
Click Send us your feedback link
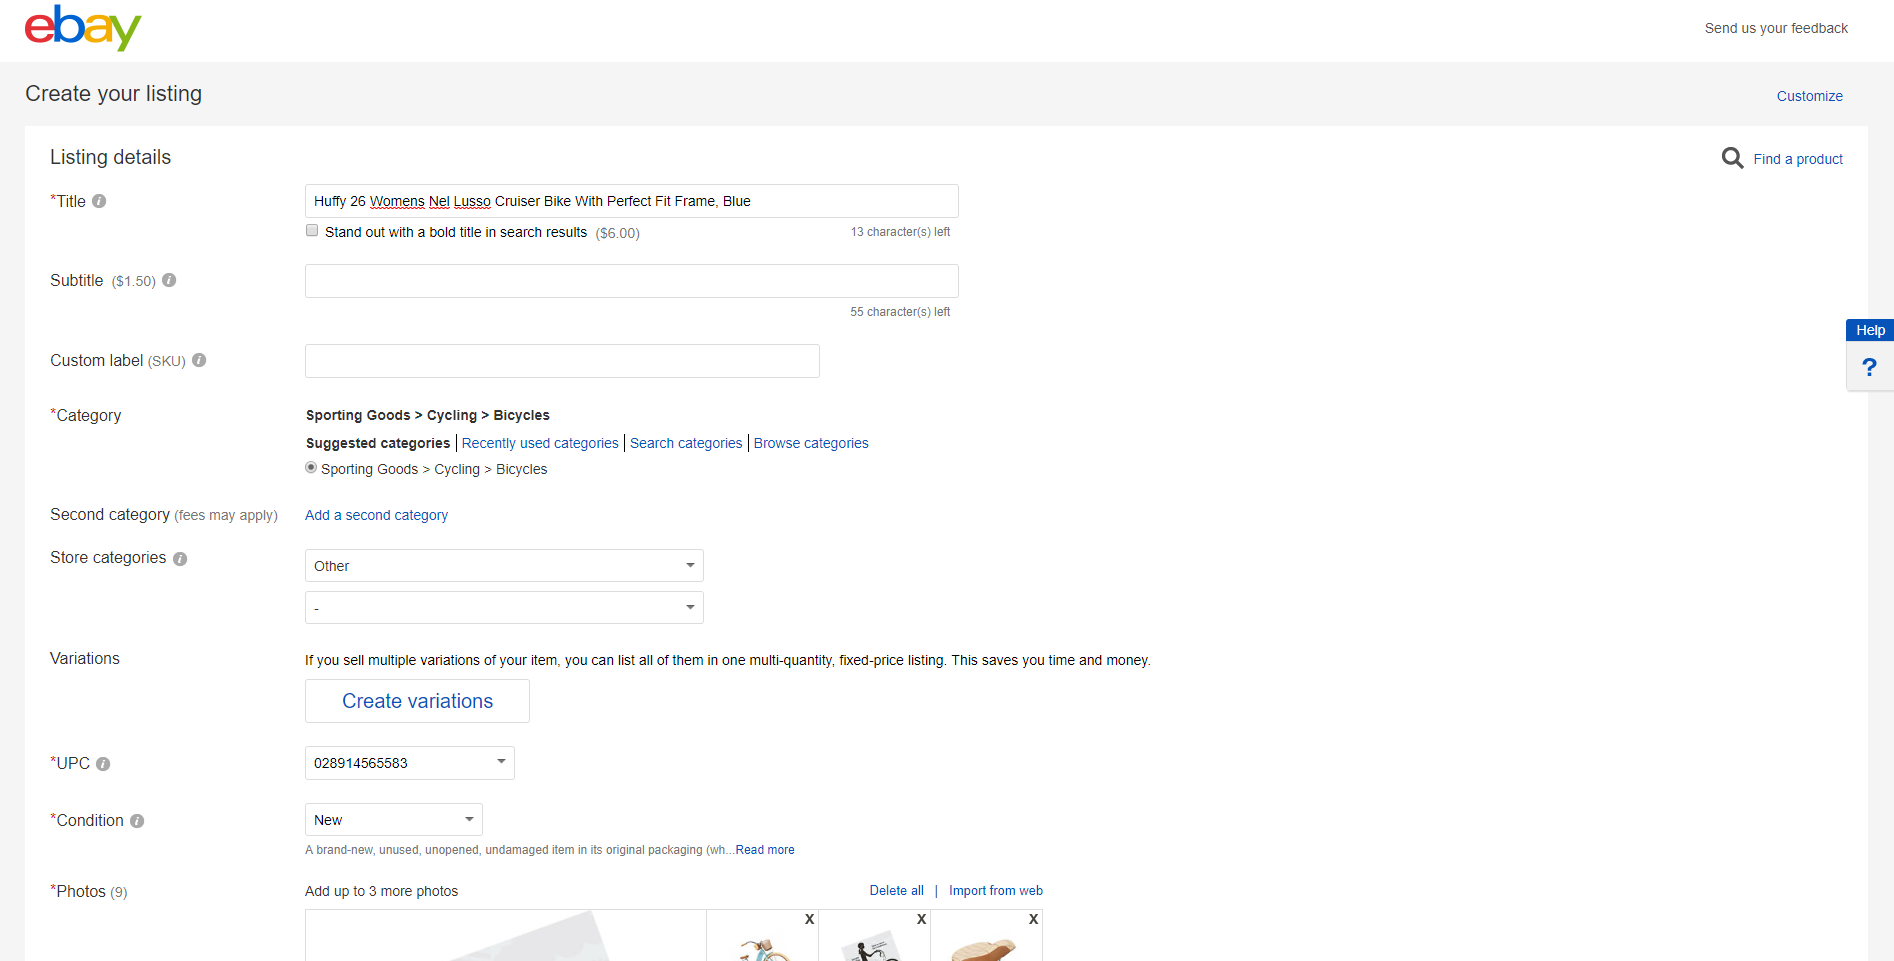click(1776, 28)
